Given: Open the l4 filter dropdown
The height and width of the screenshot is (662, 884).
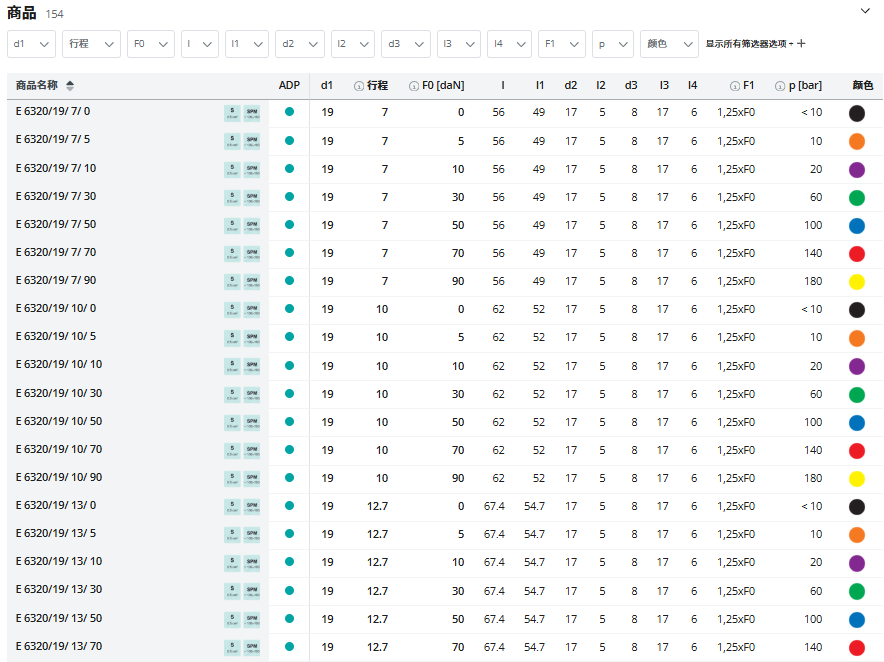Looking at the screenshot, I should 509,44.
